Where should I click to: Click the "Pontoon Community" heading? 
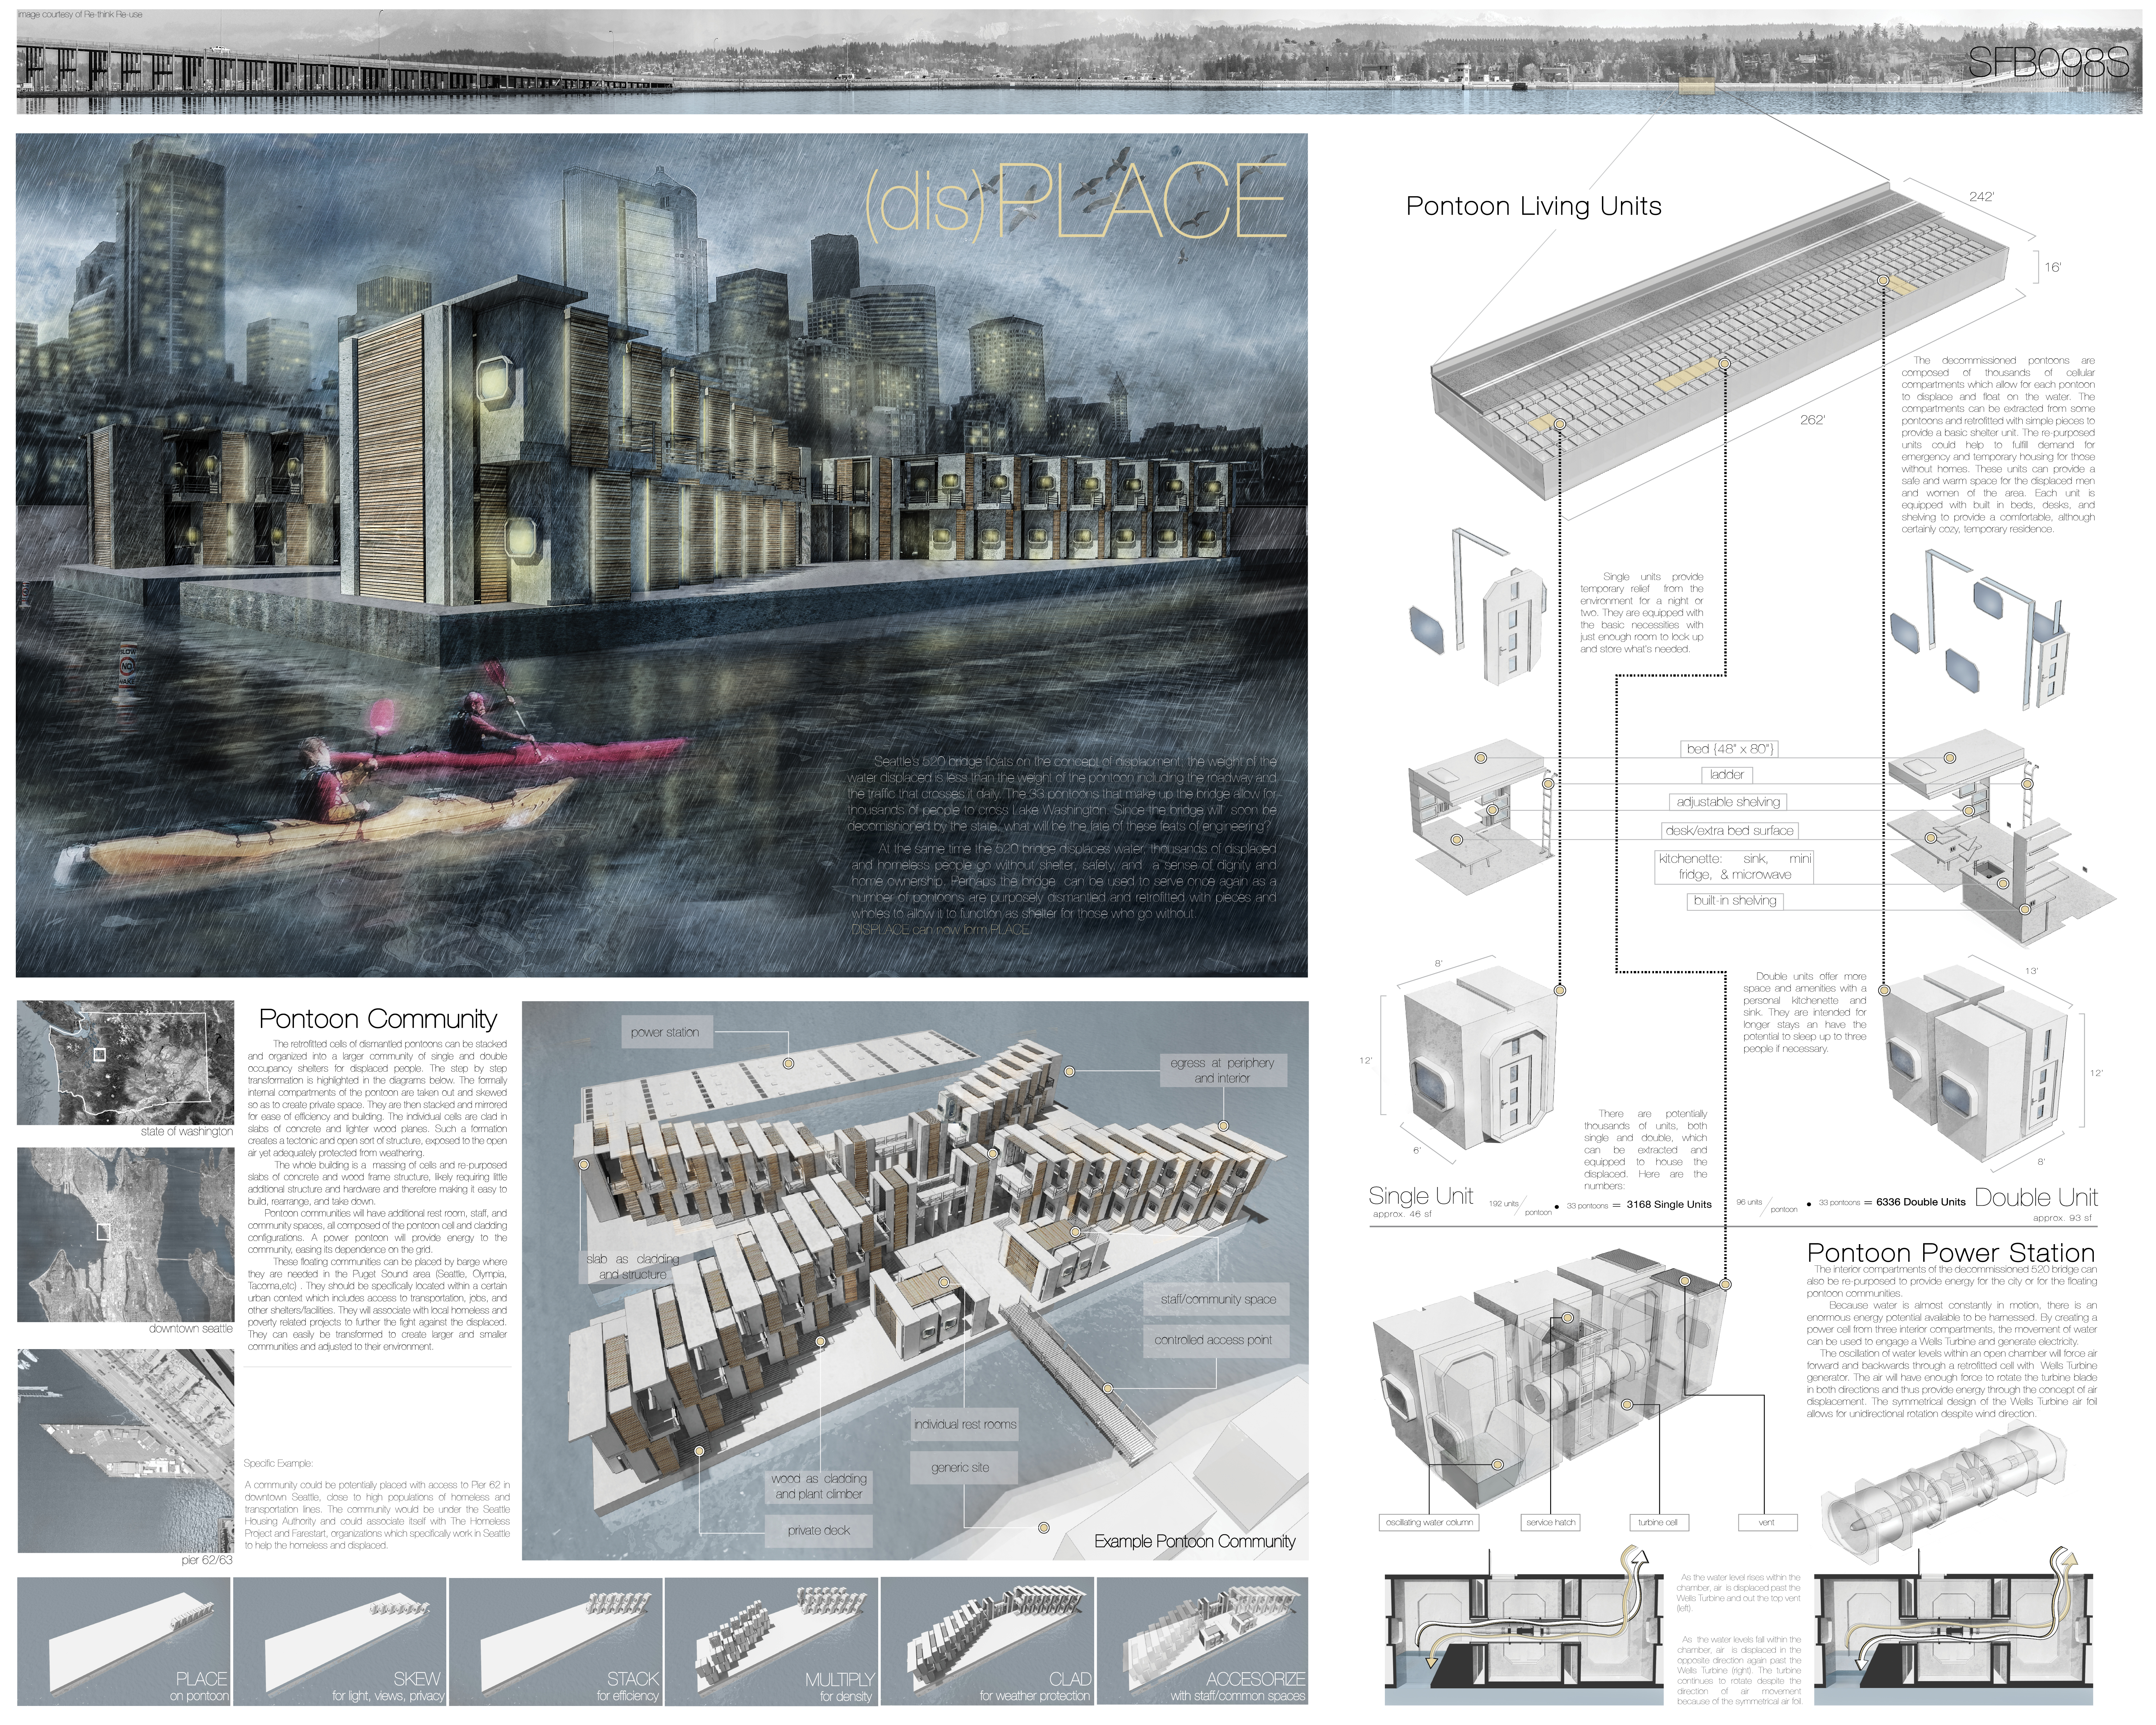[x=378, y=1019]
